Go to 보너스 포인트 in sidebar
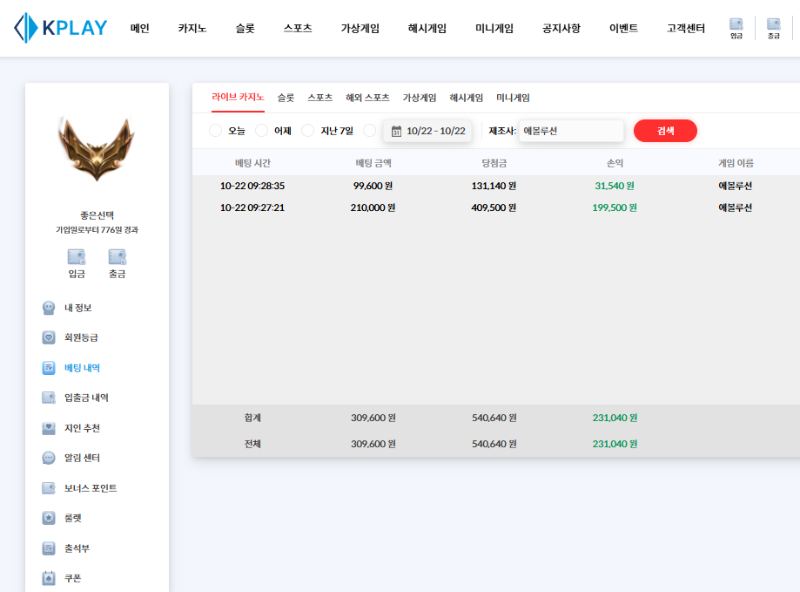800x592 pixels. click(90, 488)
